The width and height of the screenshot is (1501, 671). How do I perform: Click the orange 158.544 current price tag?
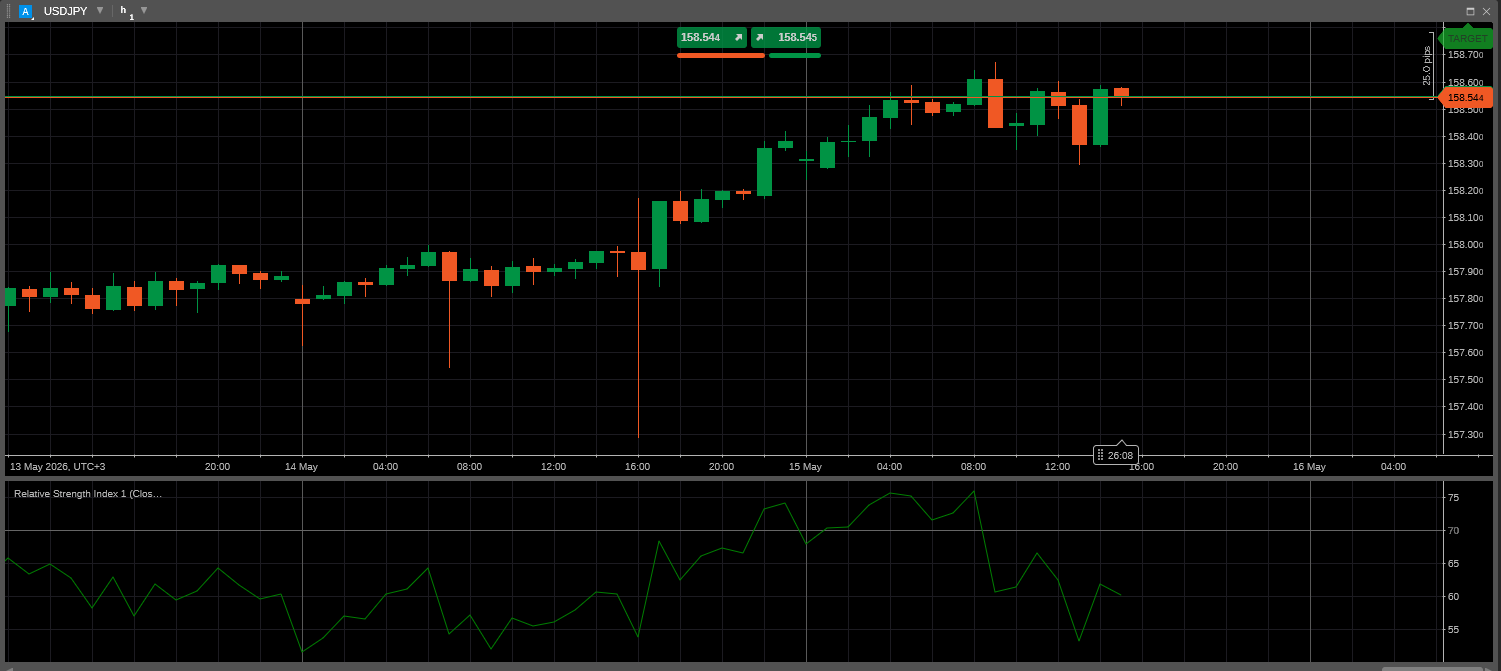pos(1465,97)
